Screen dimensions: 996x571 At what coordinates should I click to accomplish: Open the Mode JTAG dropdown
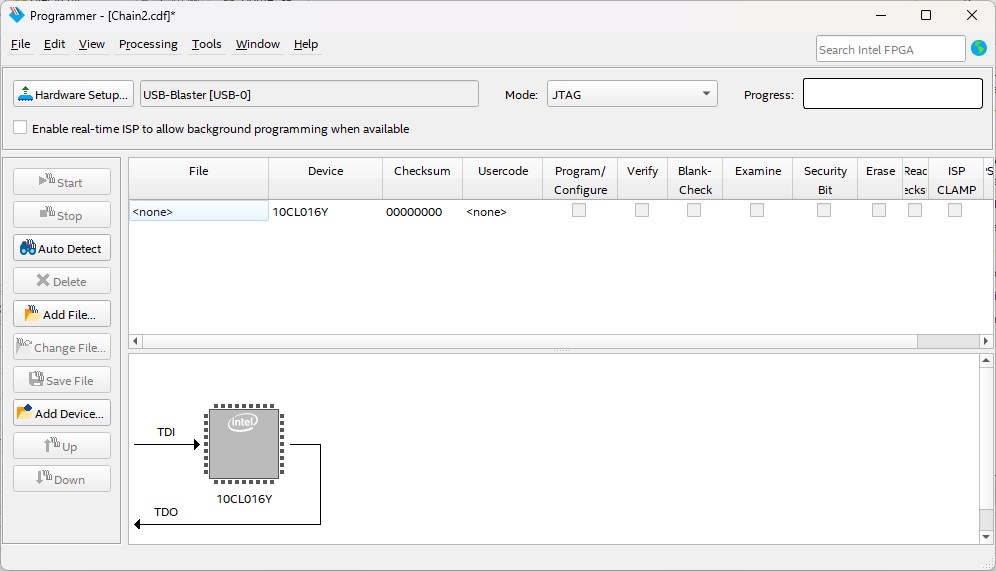pos(632,94)
